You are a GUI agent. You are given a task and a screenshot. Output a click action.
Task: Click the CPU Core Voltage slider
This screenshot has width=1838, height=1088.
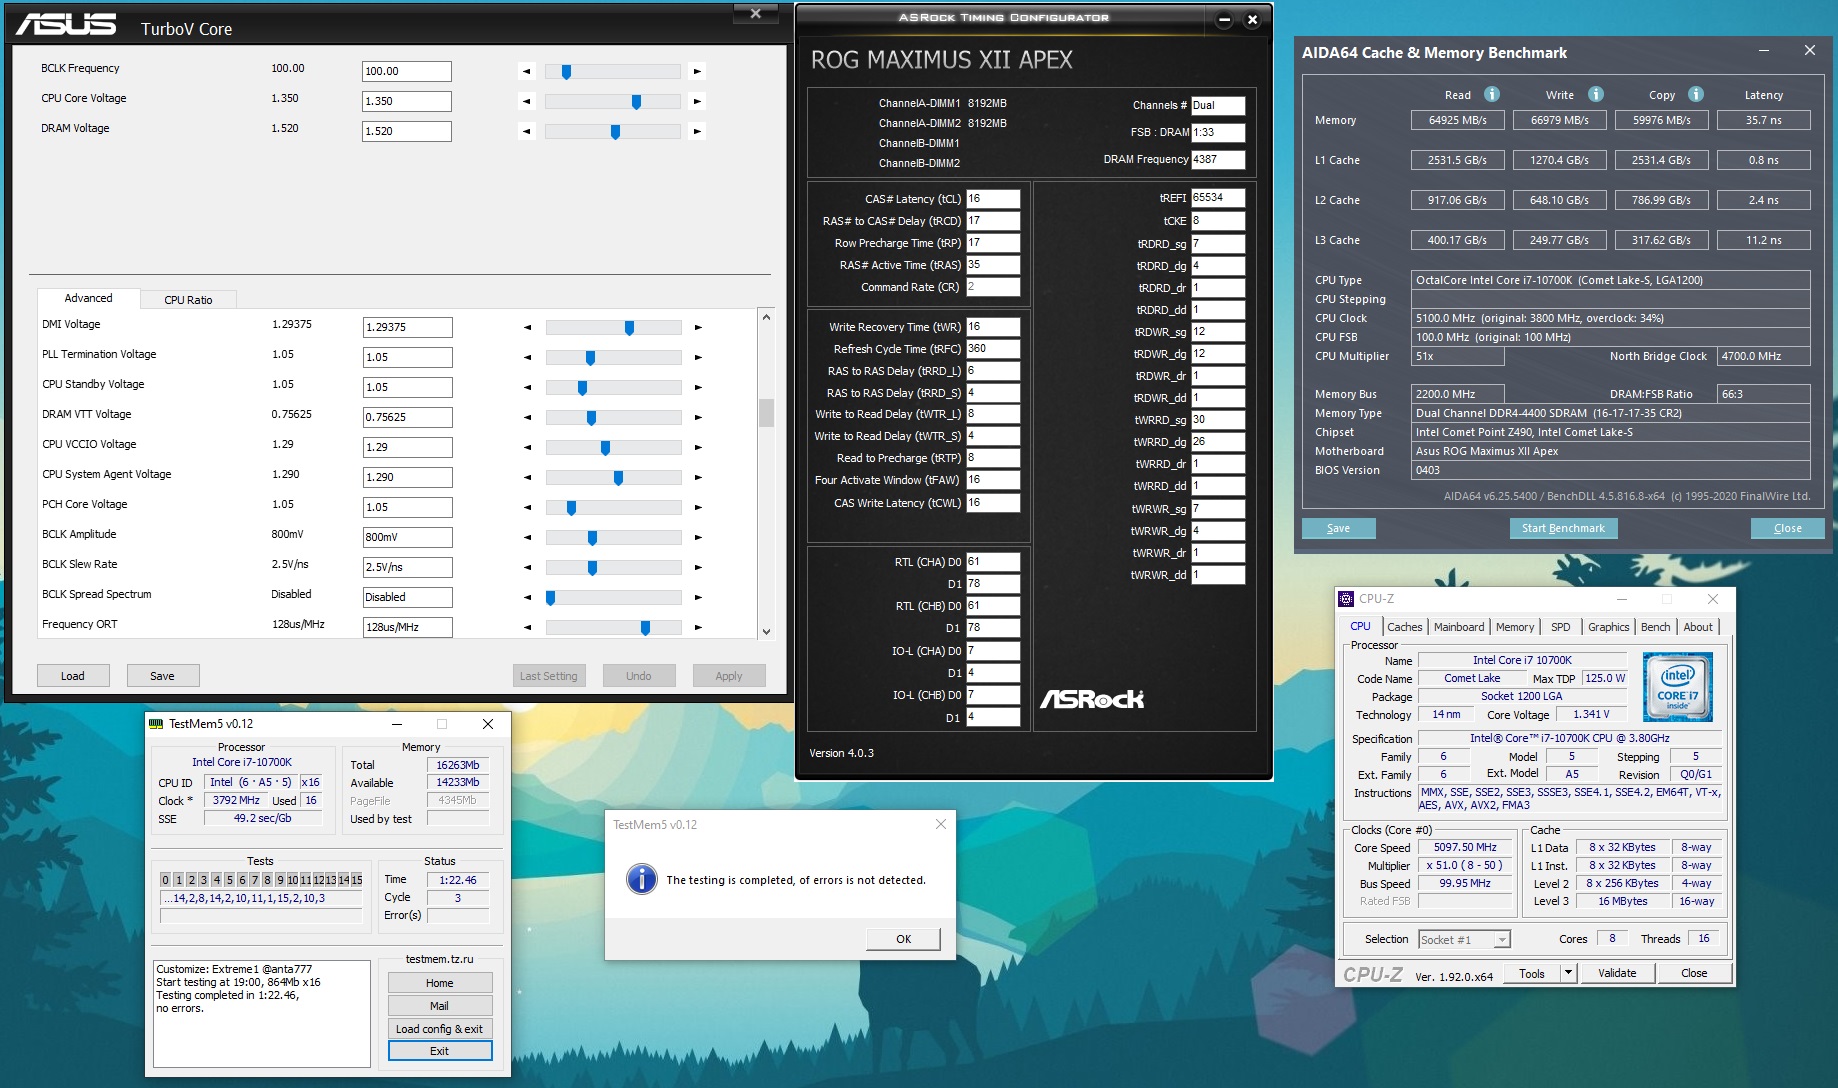click(612, 101)
